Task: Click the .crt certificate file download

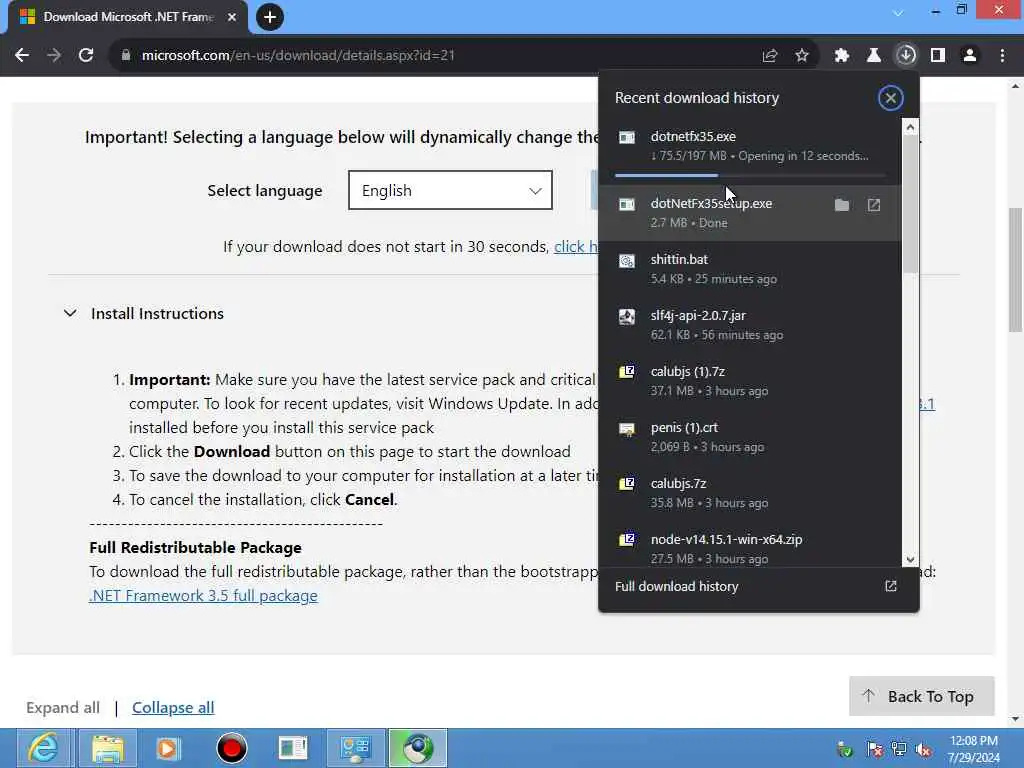Action: click(750, 437)
